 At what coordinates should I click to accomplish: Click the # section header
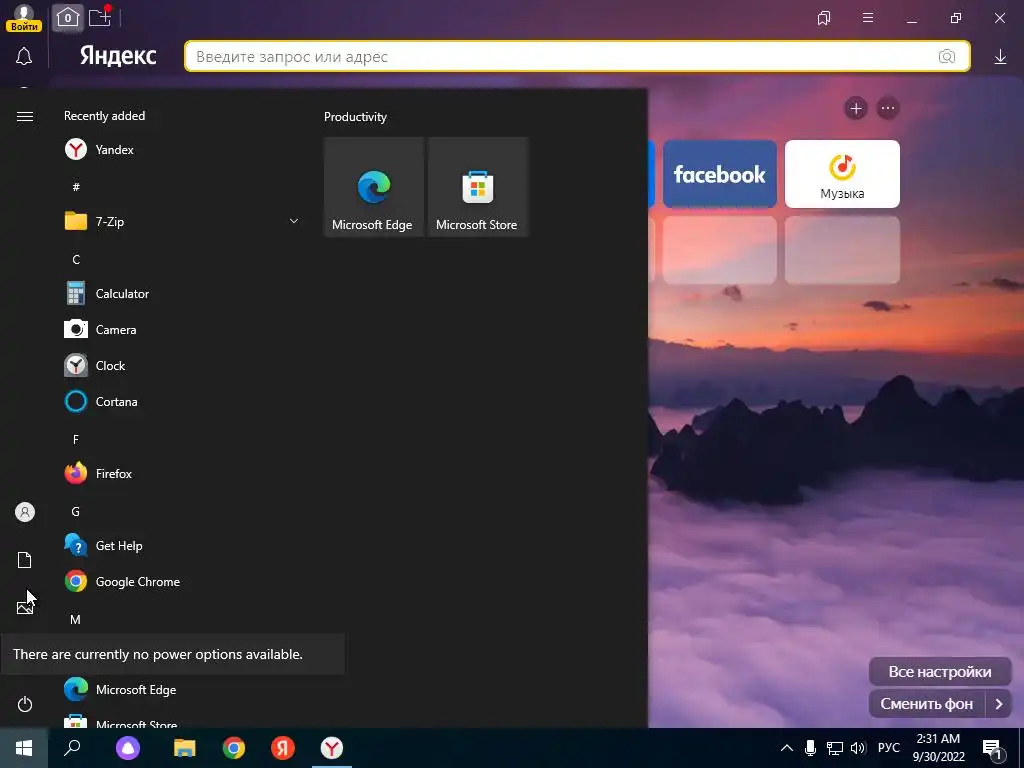tap(76, 187)
